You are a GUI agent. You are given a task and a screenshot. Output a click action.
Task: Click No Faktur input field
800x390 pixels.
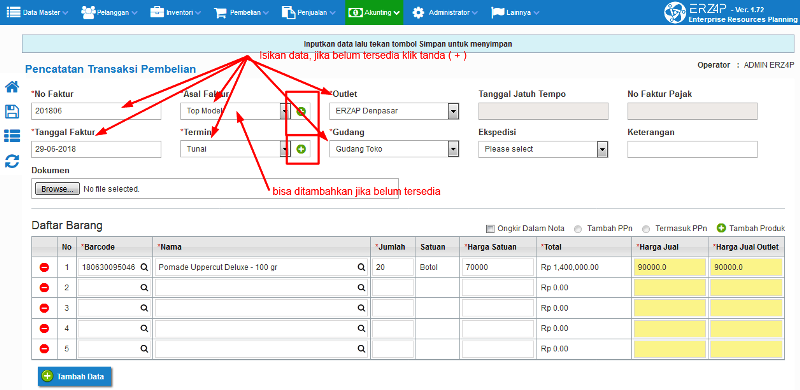point(96,111)
